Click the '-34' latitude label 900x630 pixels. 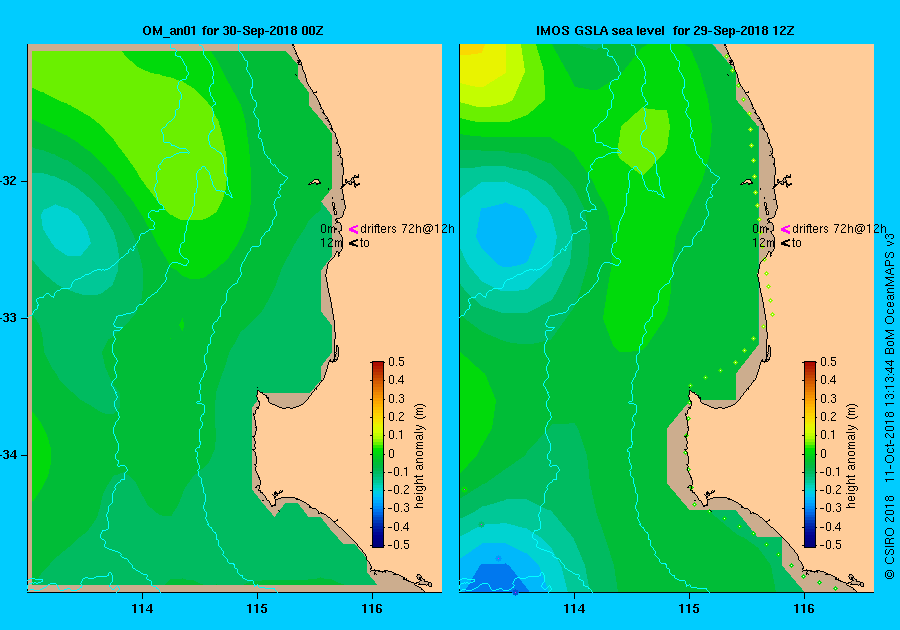click(x=9, y=455)
